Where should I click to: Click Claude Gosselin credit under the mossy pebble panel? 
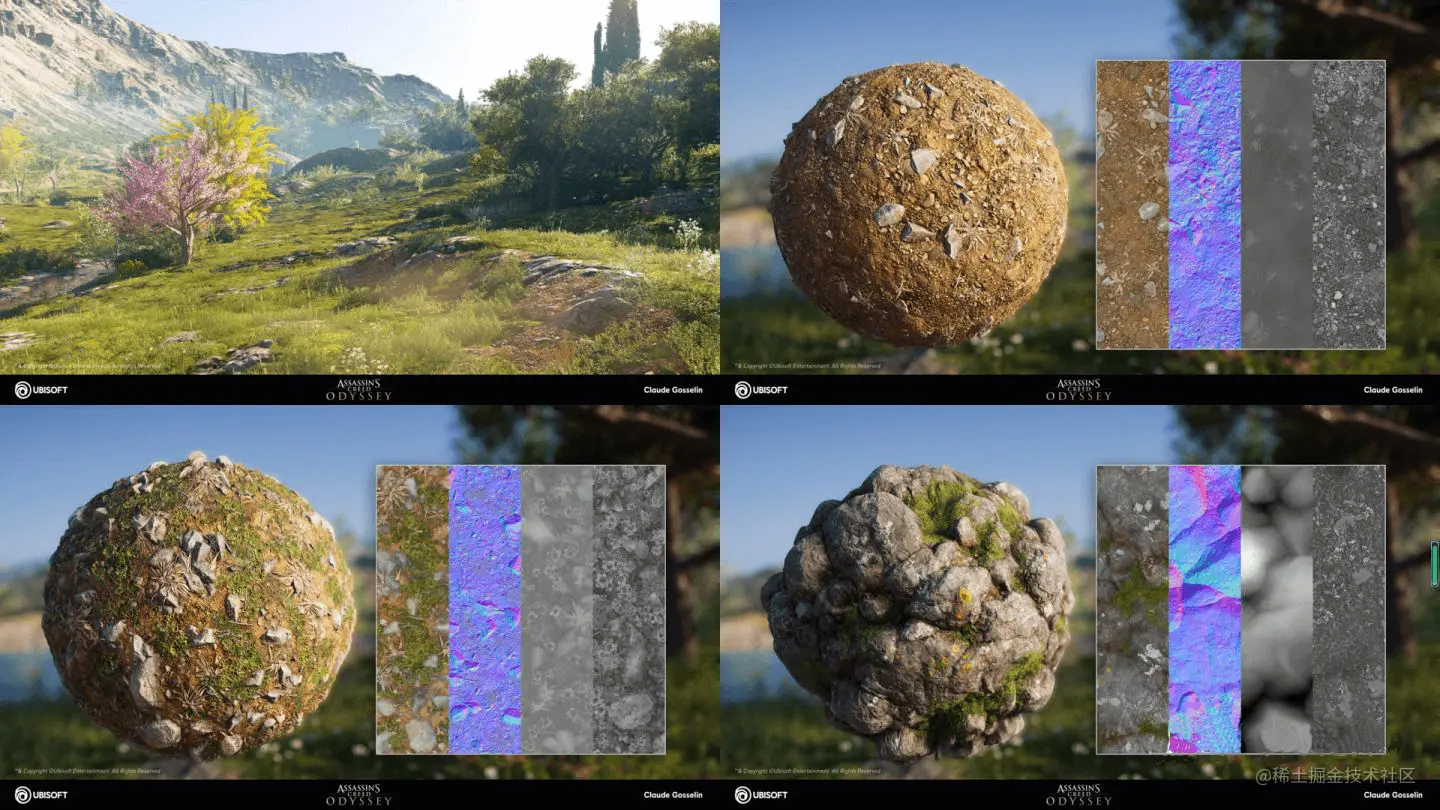coord(673,795)
